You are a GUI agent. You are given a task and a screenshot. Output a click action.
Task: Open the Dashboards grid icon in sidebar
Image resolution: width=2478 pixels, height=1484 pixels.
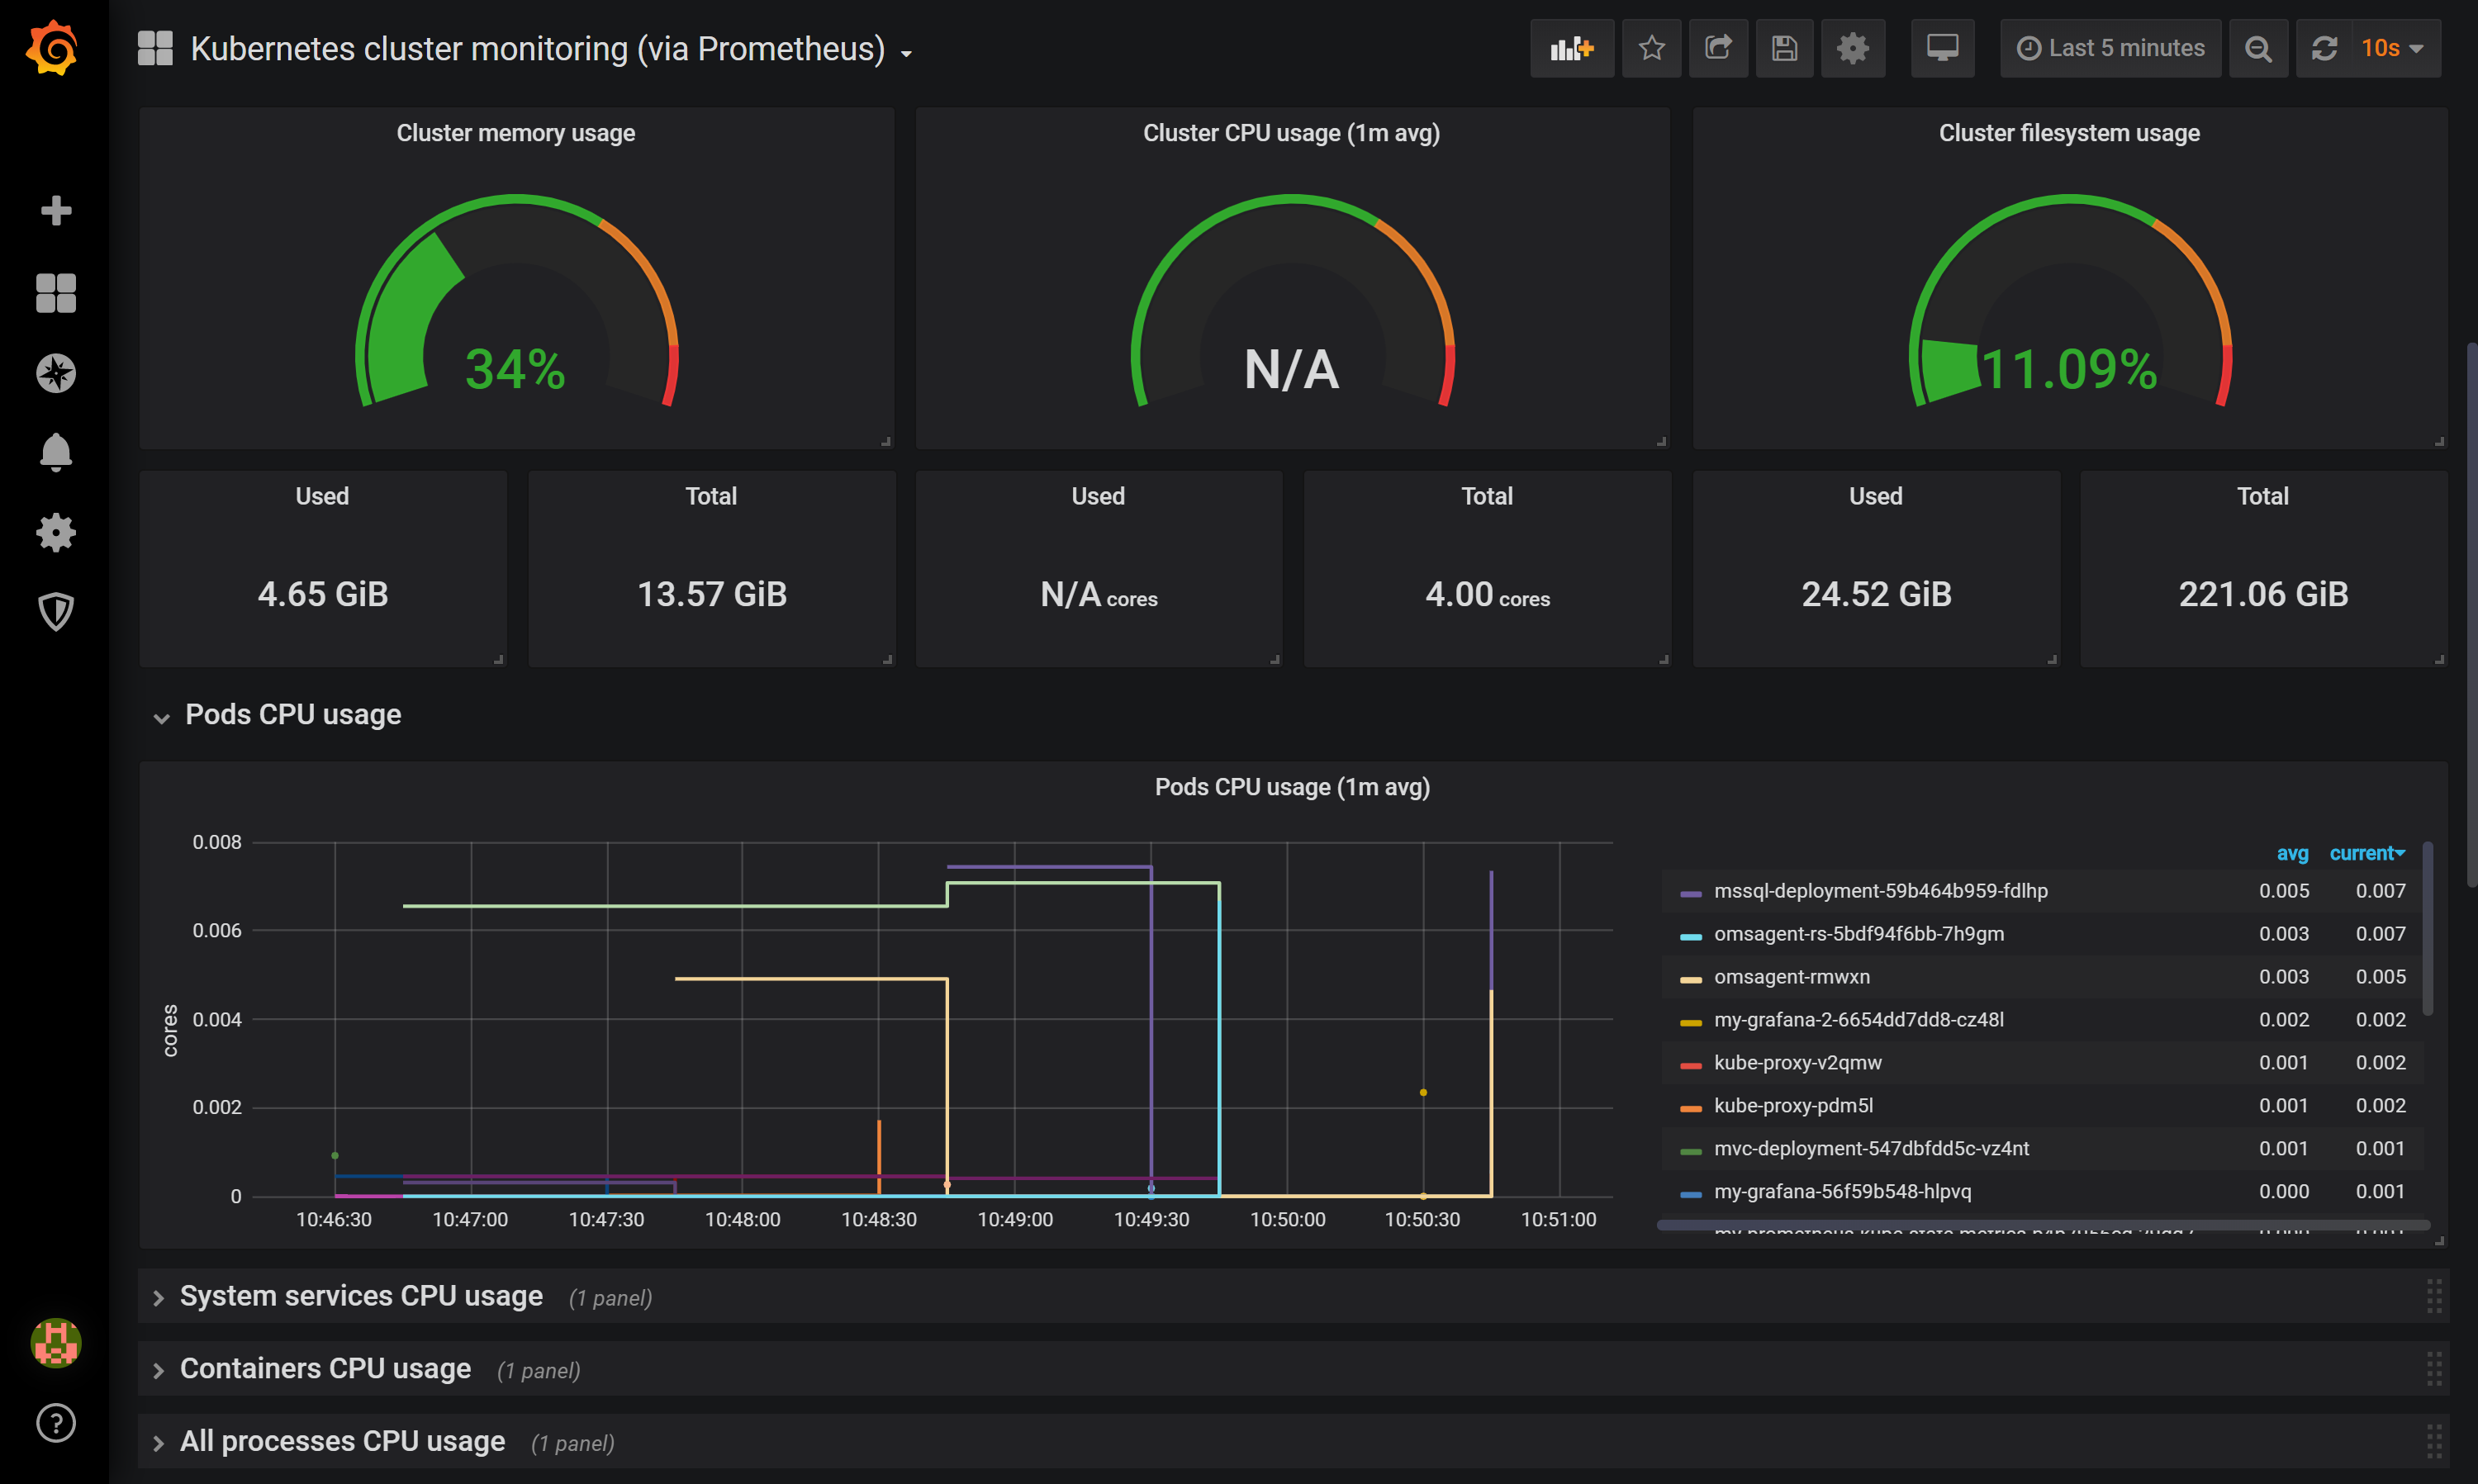click(56, 293)
